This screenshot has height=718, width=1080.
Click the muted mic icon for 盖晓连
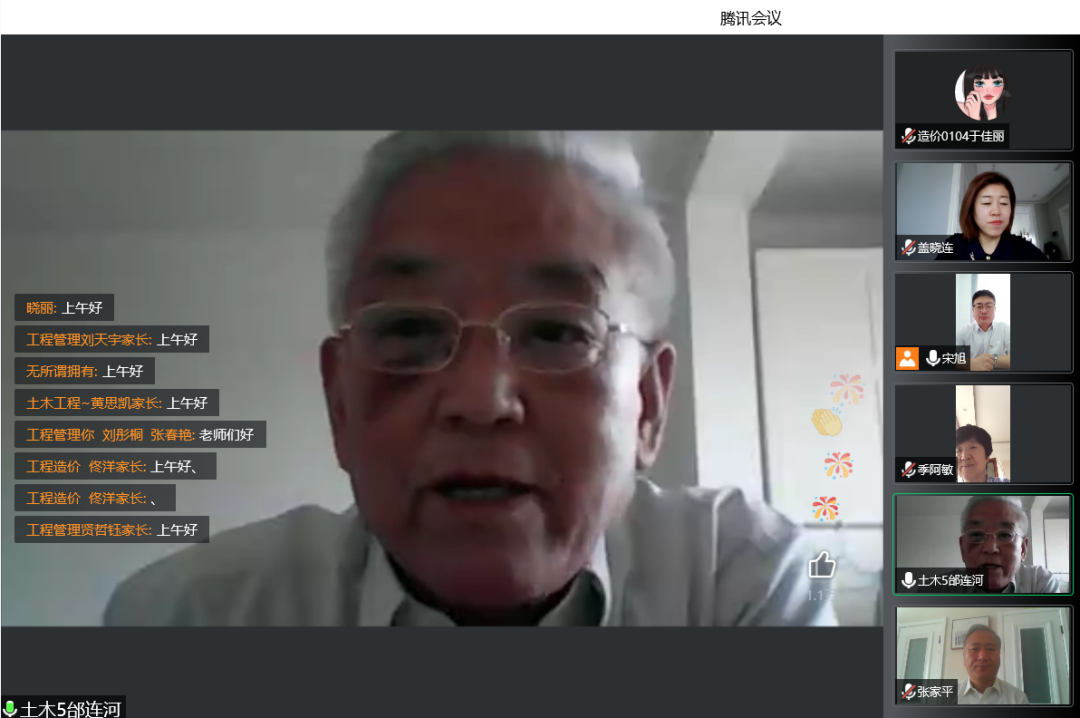tap(907, 247)
